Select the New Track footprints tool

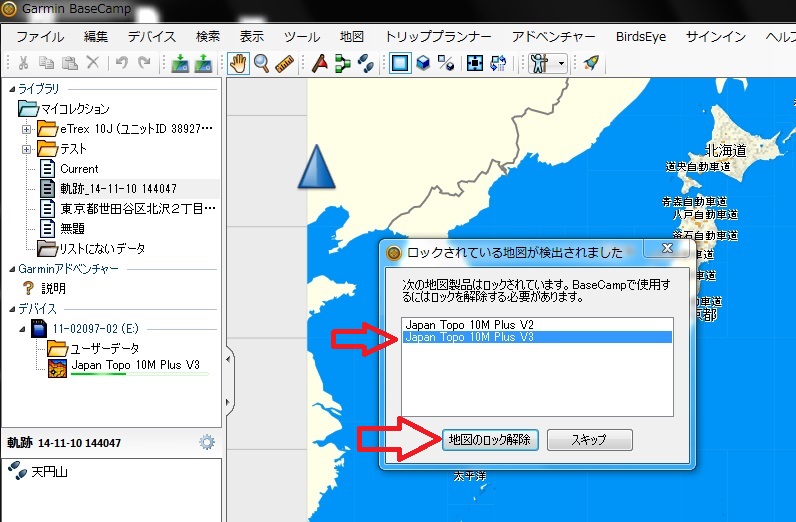[366, 63]
